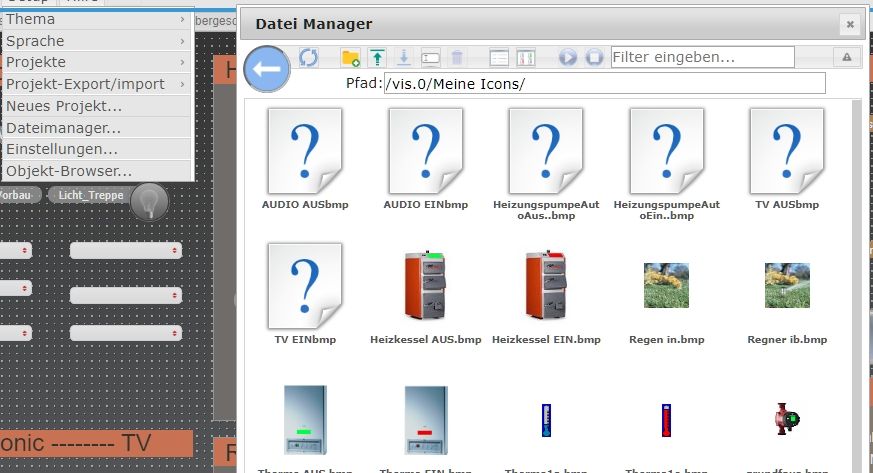Open the Projekte submenu

click(96, 62)
